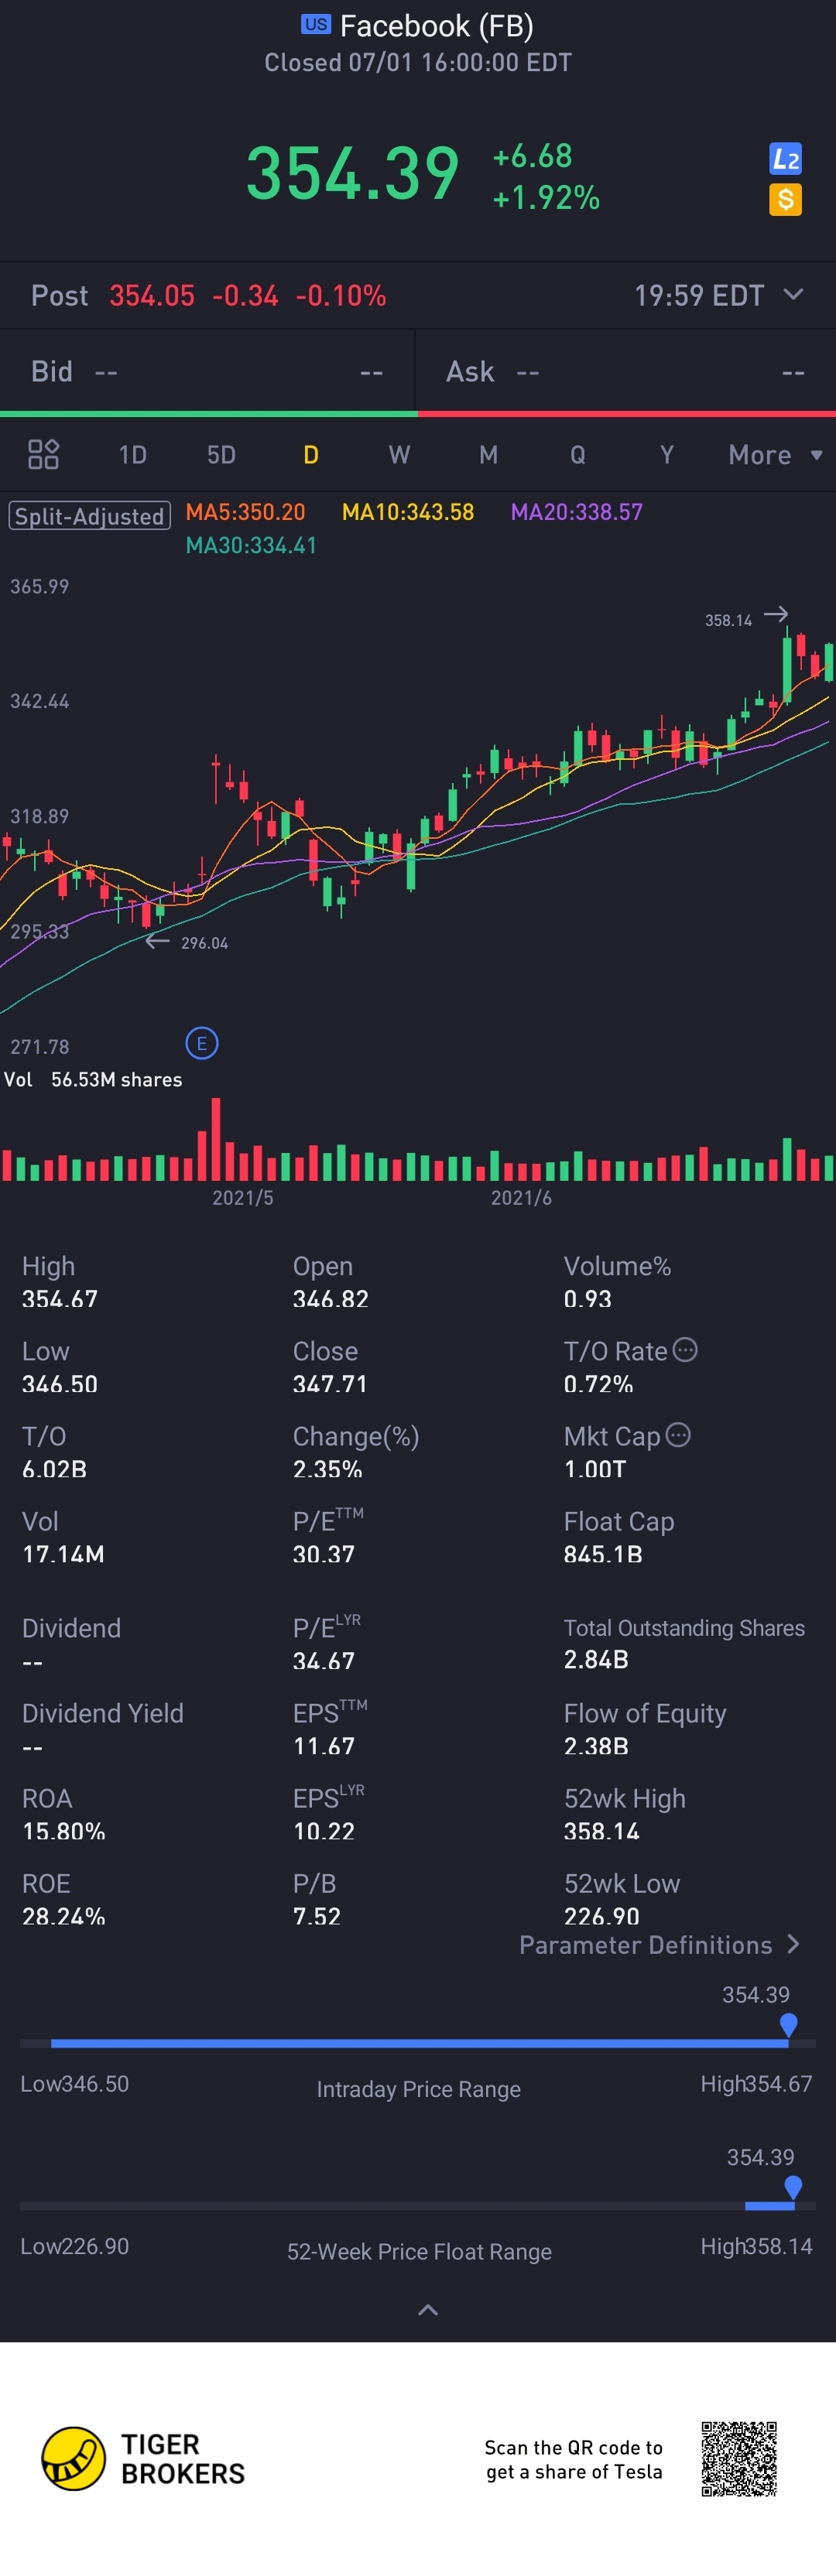Tap the earnings E marker on chart

tap(201, 1044)
